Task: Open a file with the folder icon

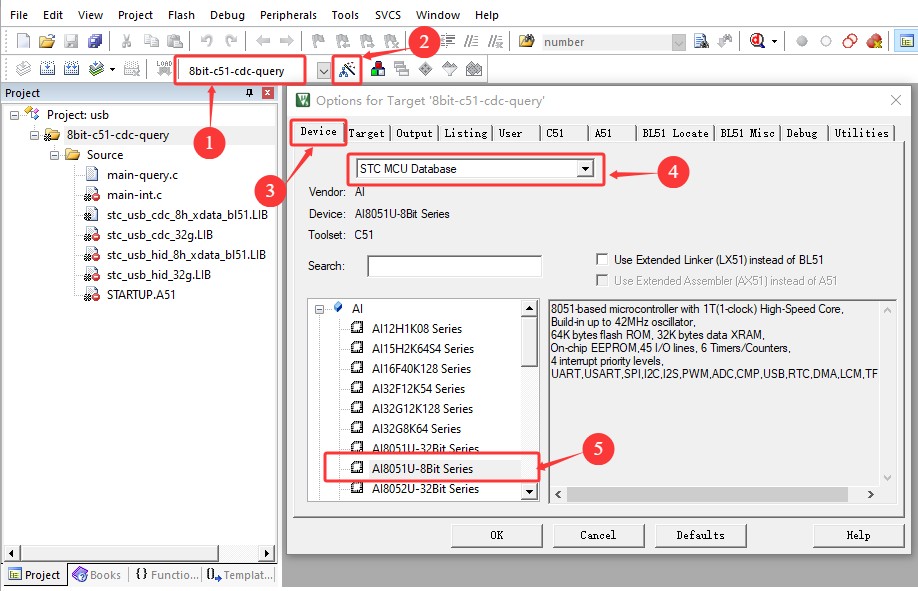Action: tap(47, 41)
